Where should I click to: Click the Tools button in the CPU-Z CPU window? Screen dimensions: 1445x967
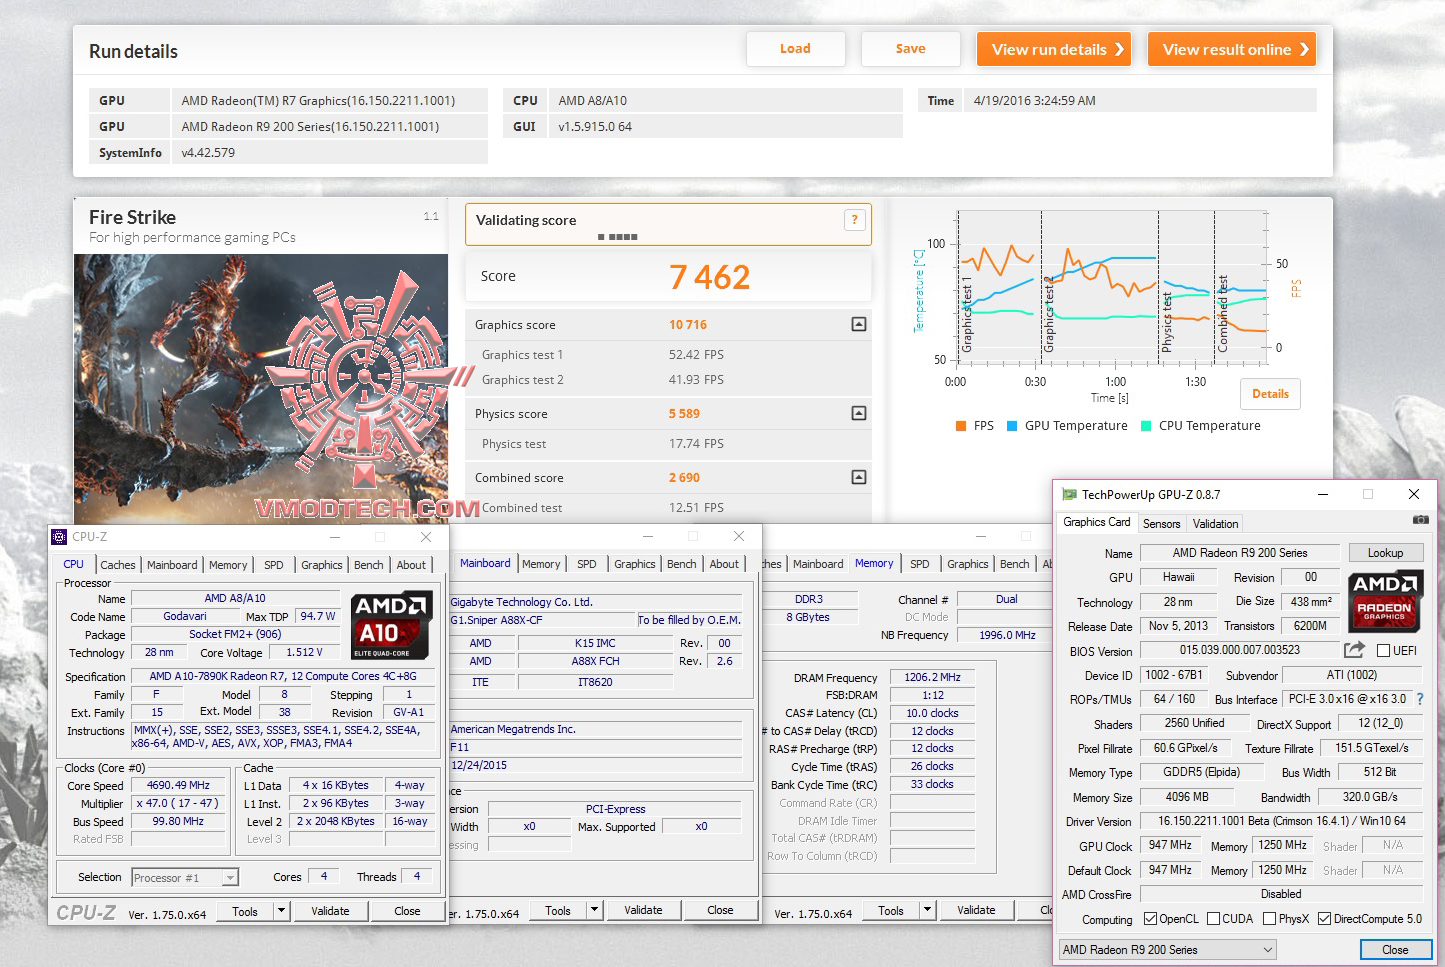coord(245,911)
